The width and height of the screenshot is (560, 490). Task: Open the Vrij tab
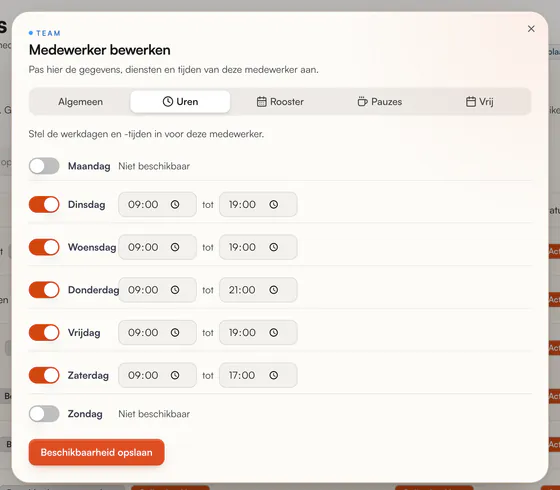tap(480, 102)
